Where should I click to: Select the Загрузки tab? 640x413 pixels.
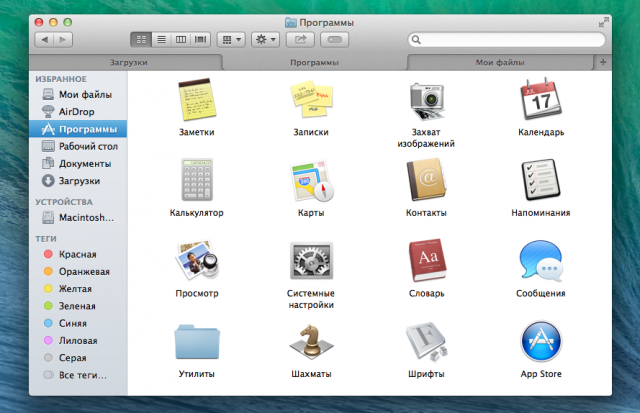click(x=128, y=62)
